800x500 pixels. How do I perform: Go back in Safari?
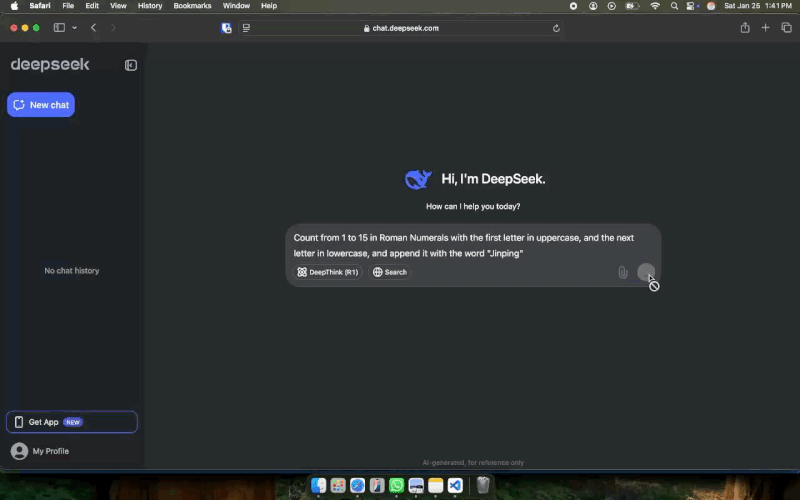[93, 28]
